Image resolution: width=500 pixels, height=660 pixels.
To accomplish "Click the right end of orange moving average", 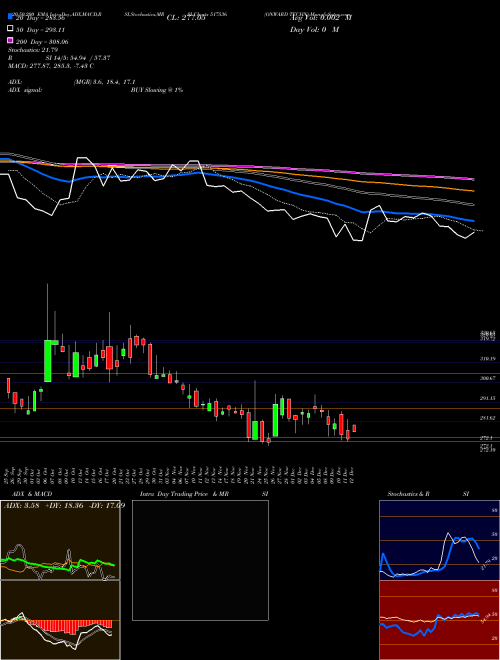I will [473, 191].
